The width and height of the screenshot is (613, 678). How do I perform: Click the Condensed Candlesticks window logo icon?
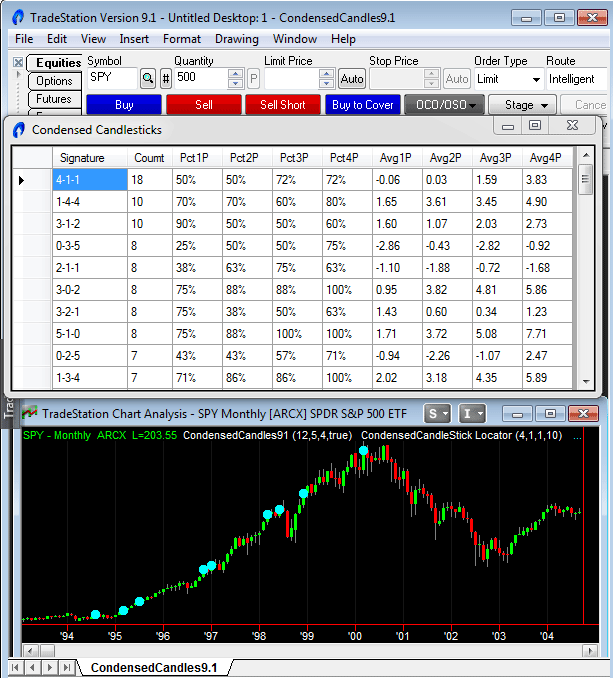19,130
